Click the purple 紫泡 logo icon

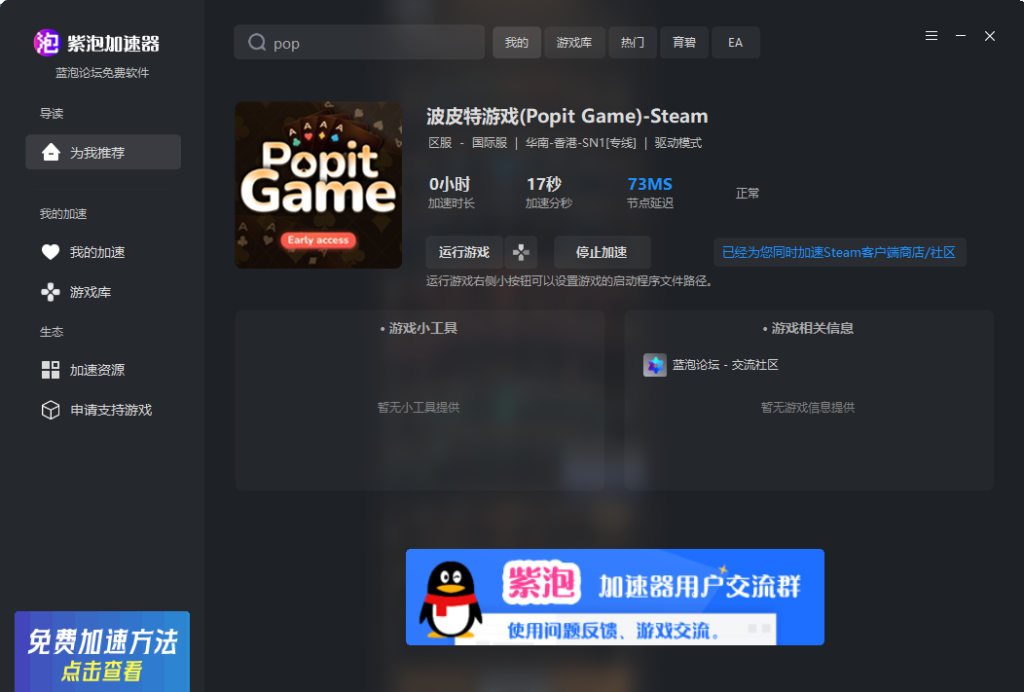pos(46,43)
